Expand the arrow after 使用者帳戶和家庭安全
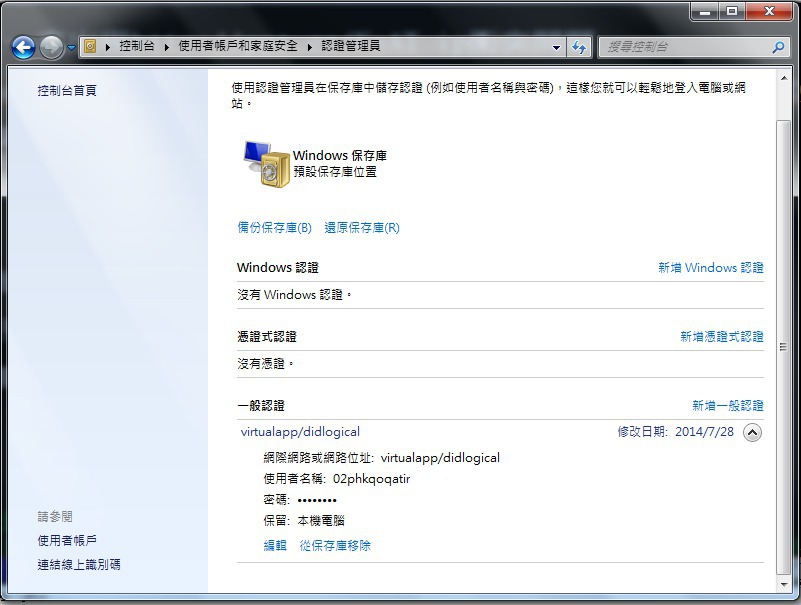Screen dimensions: 801x605 (x=310, y=47)
